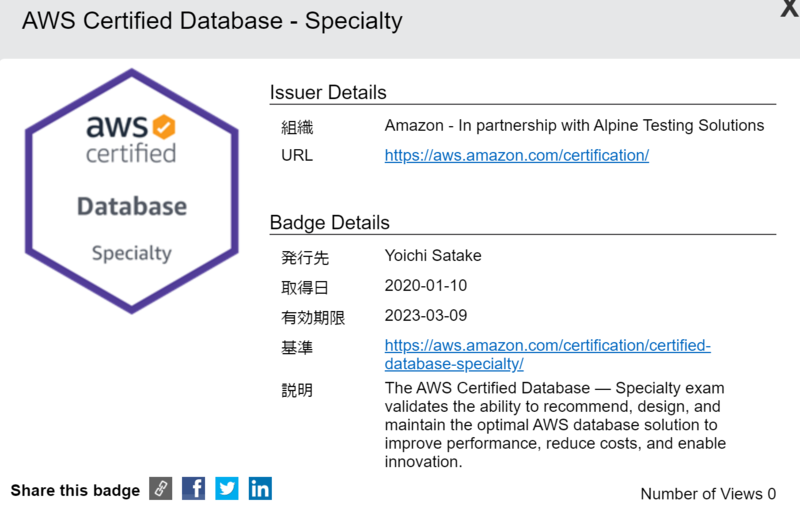Share badge on Facebook
The width and height of the screenshot is (800, 508).
tap(193, 489)
